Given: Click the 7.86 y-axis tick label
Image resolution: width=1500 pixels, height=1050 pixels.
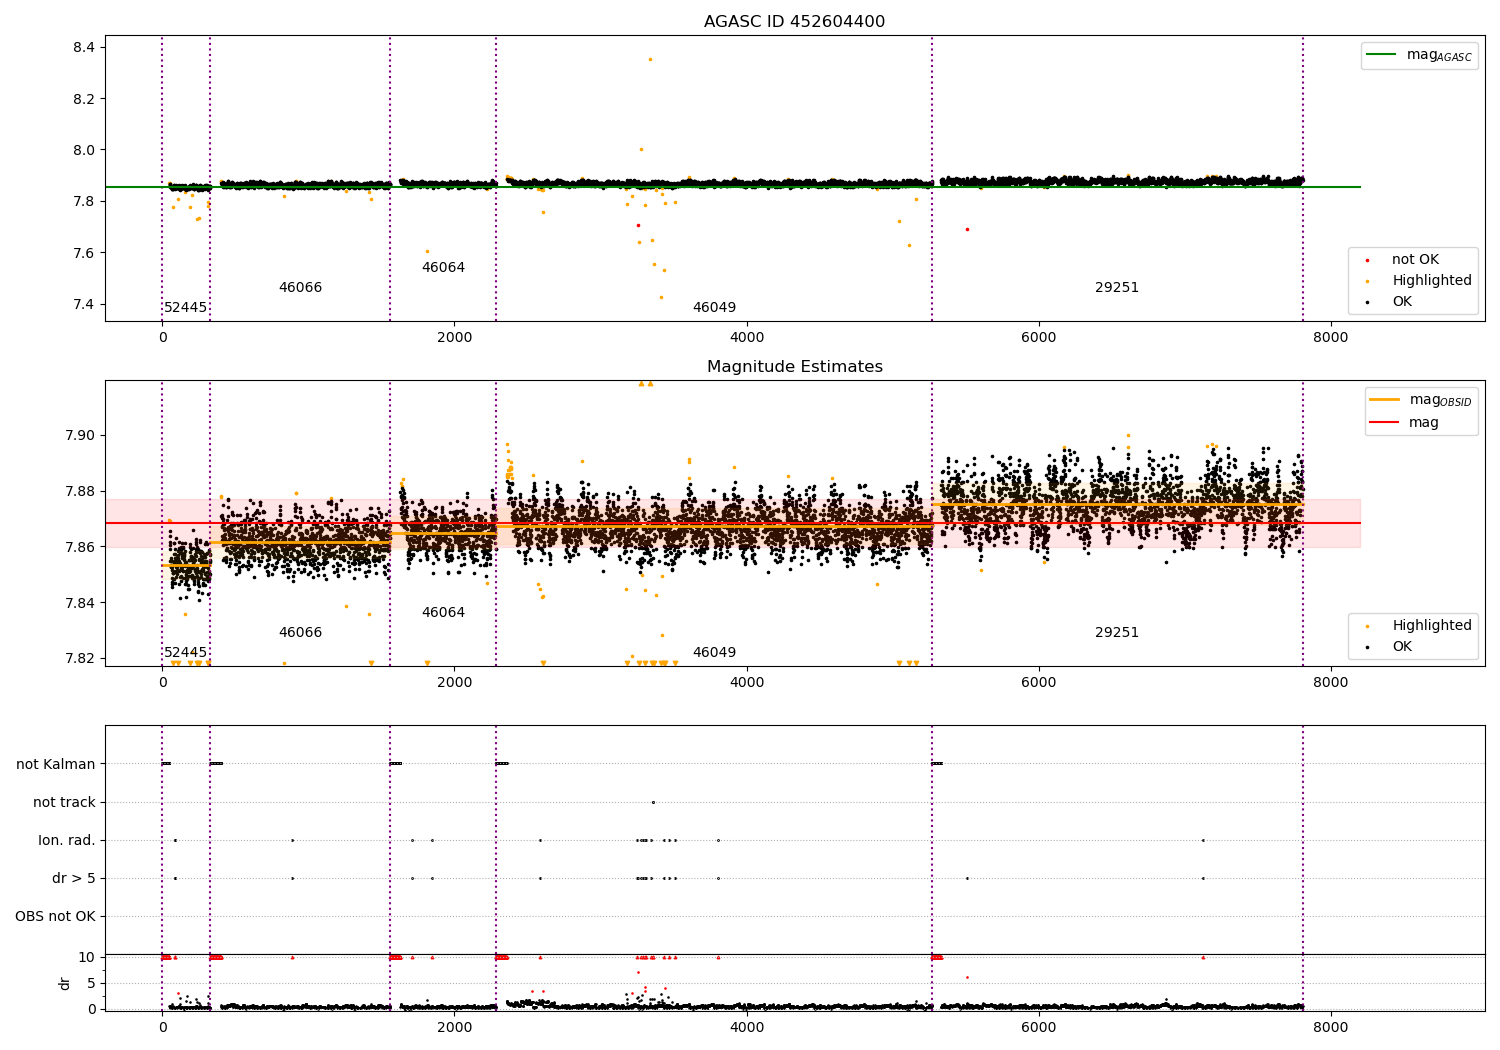Looking at the screenshot, I should [80, 547].
